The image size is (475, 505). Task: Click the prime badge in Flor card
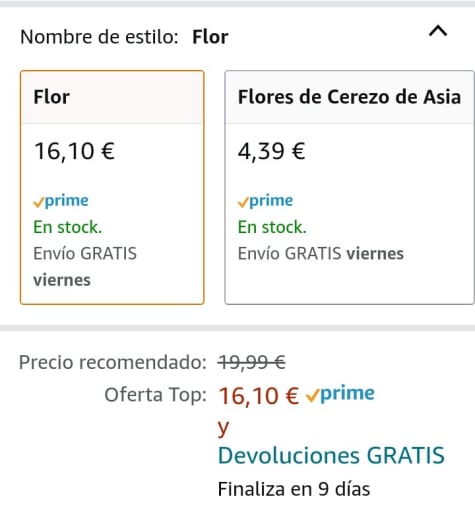[61, 201]
